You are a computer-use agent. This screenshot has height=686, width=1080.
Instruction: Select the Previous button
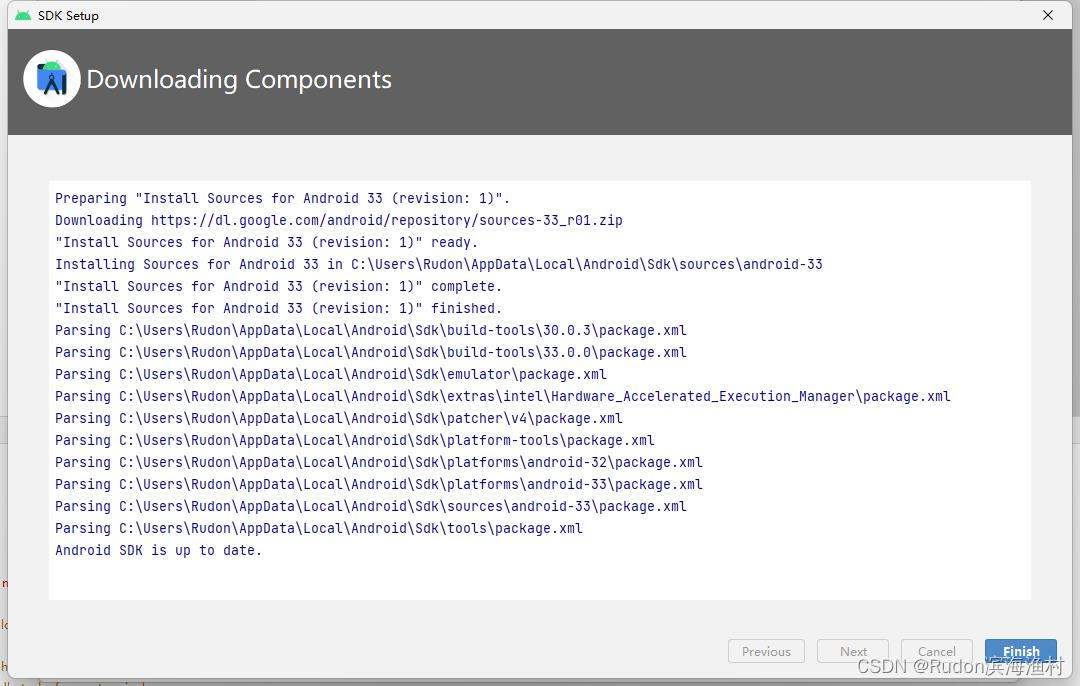click(766, 651)
